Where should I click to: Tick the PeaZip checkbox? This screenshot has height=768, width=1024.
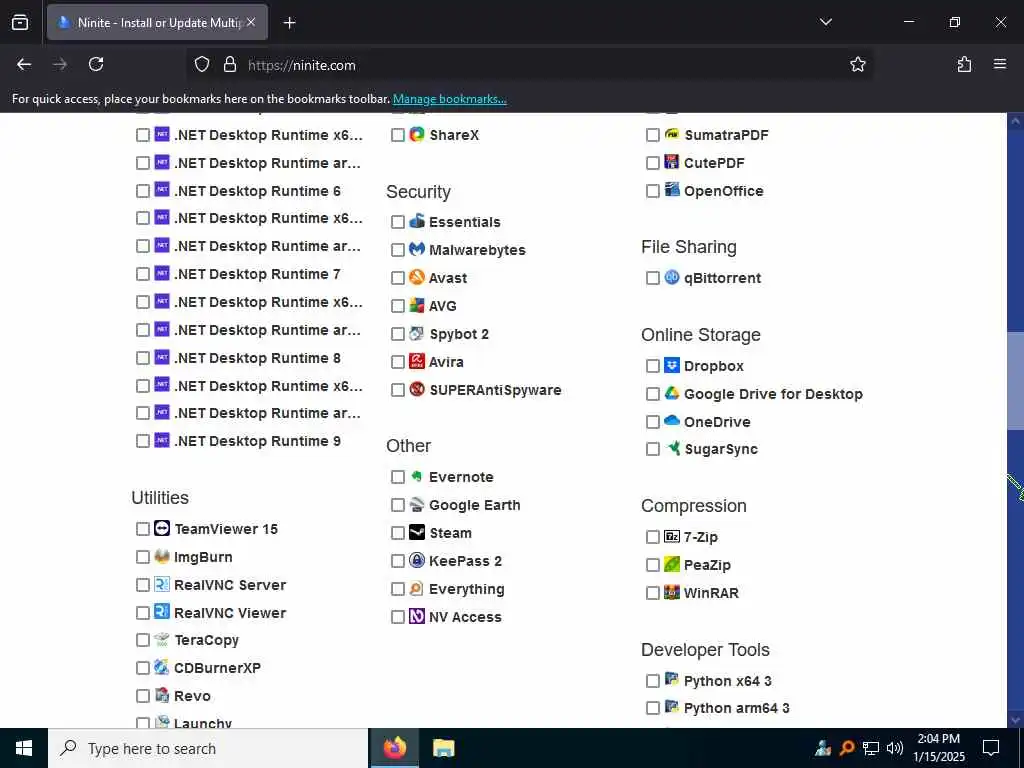[652, 565]
